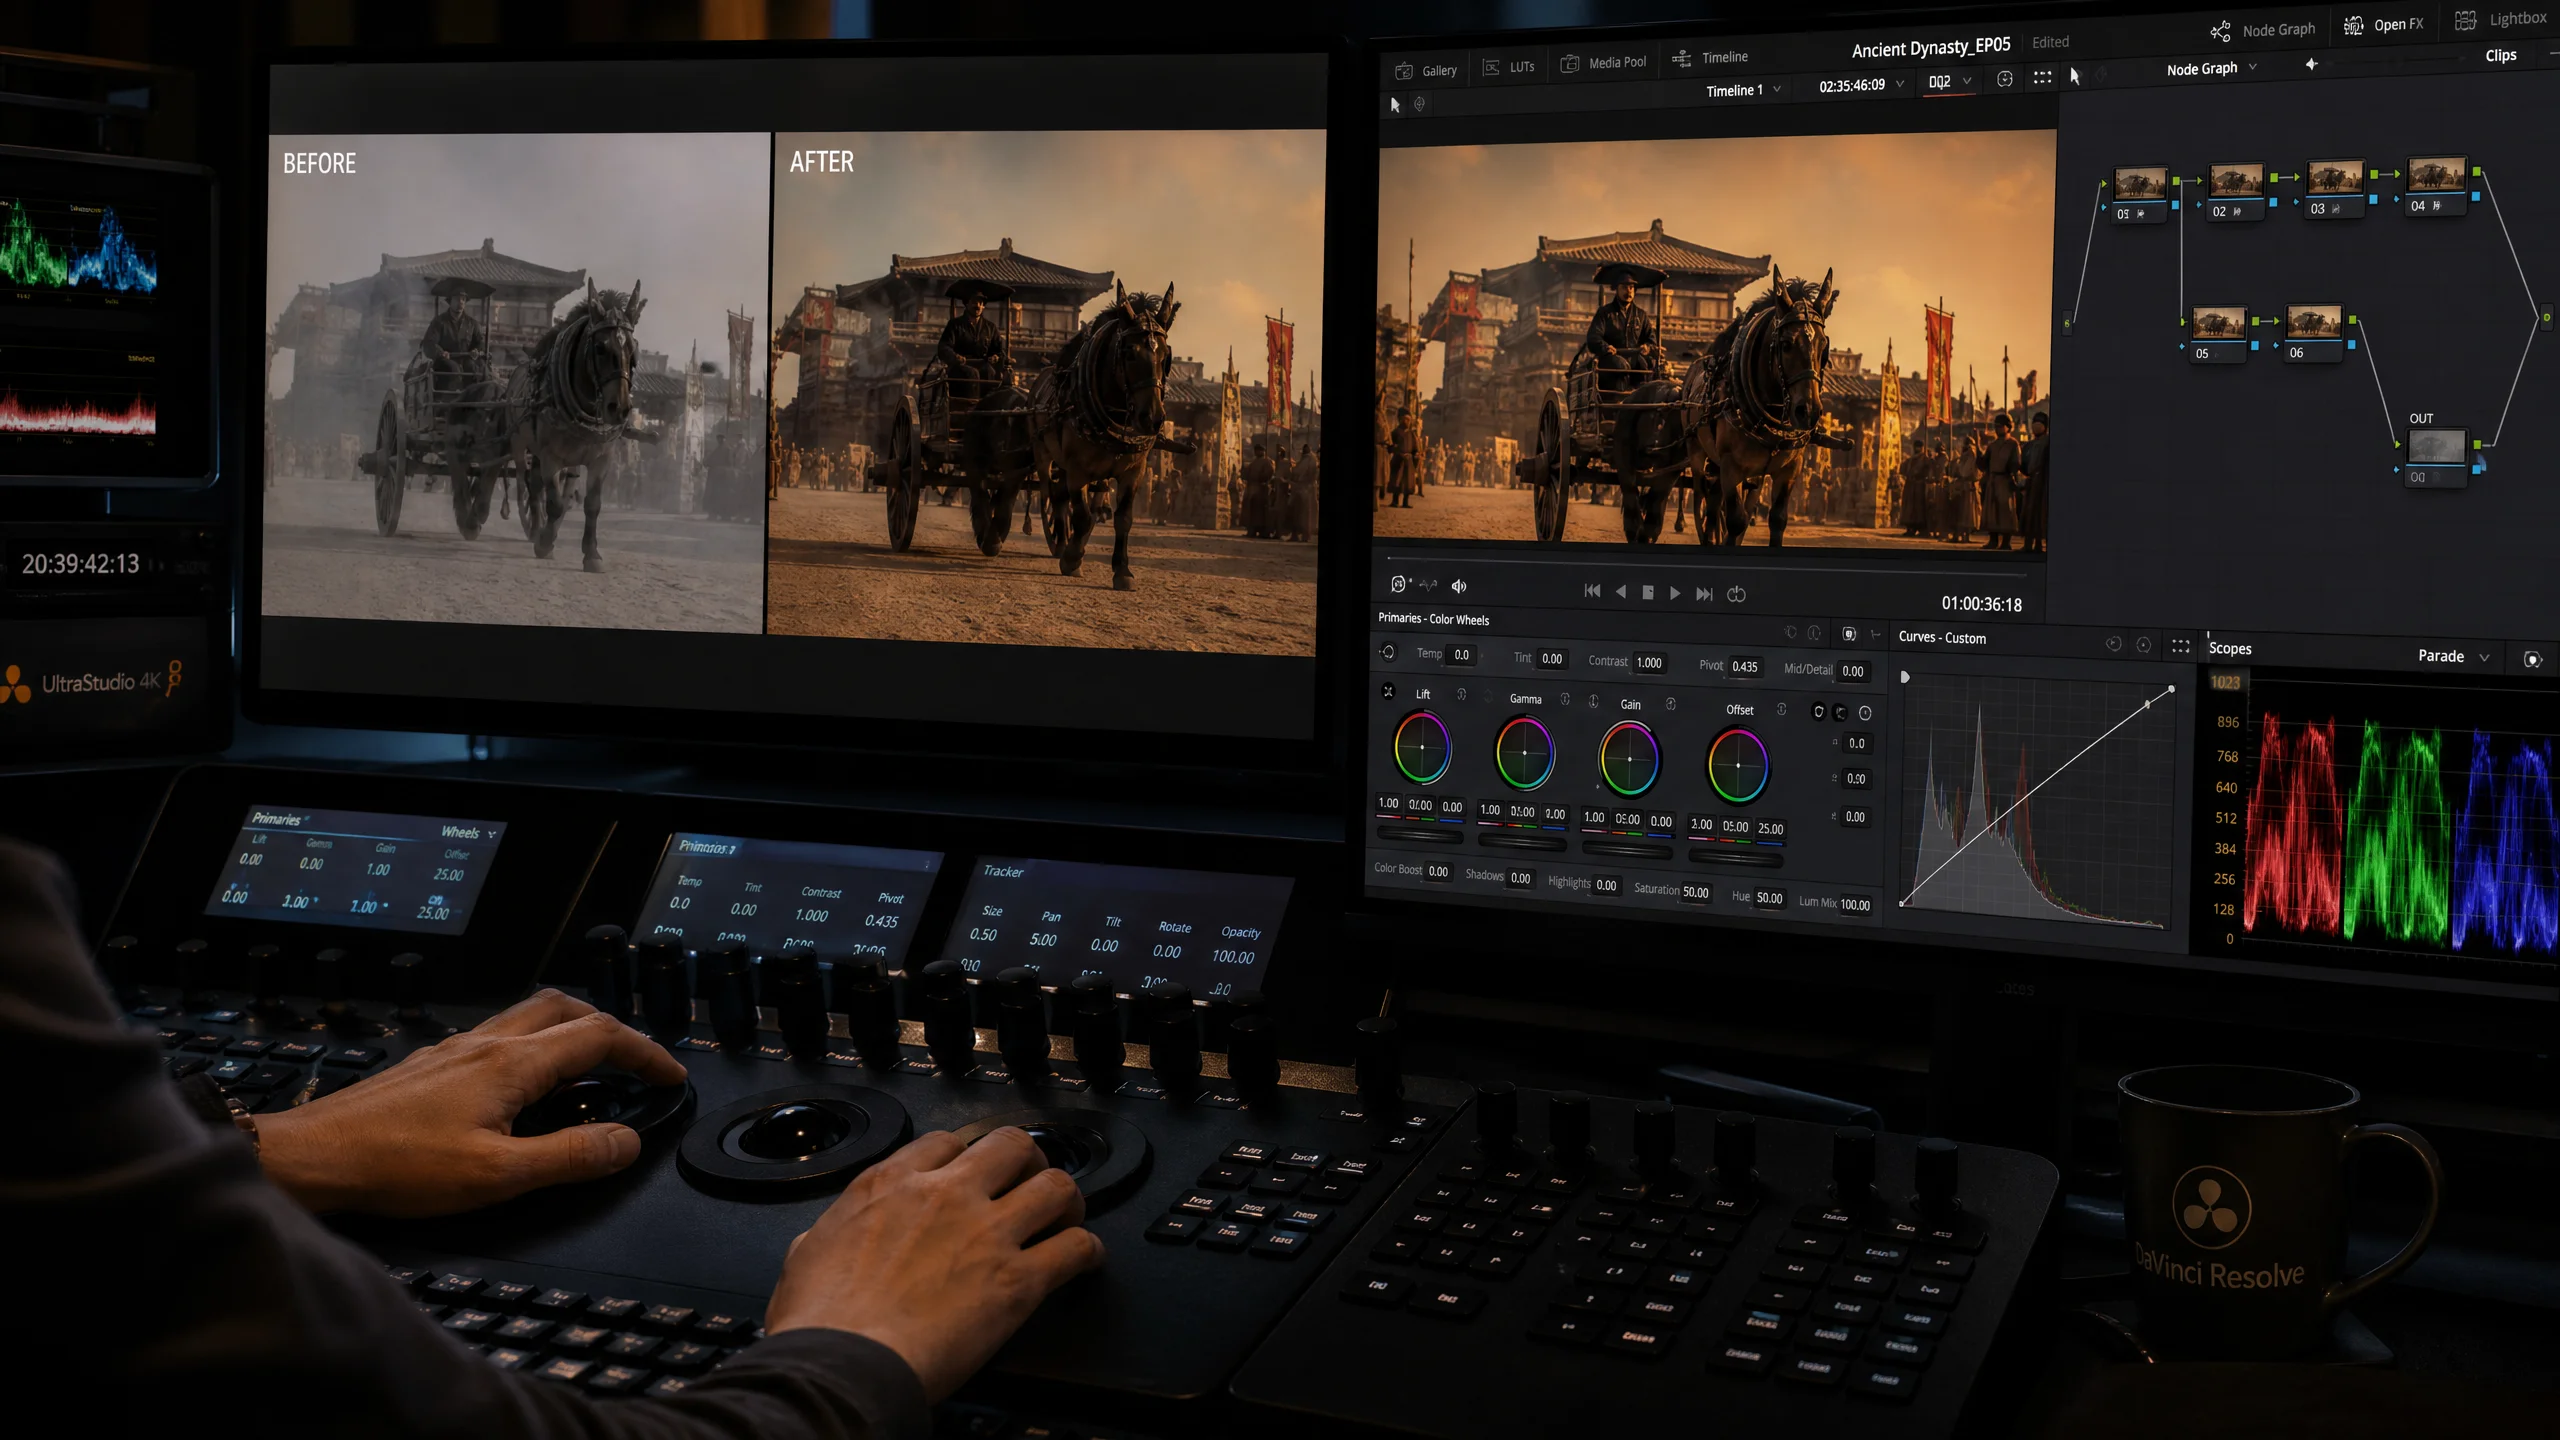Reset the Gamma color wheel
The width and height of the screenshot is (2560, 1440).
click(1565, 699)
